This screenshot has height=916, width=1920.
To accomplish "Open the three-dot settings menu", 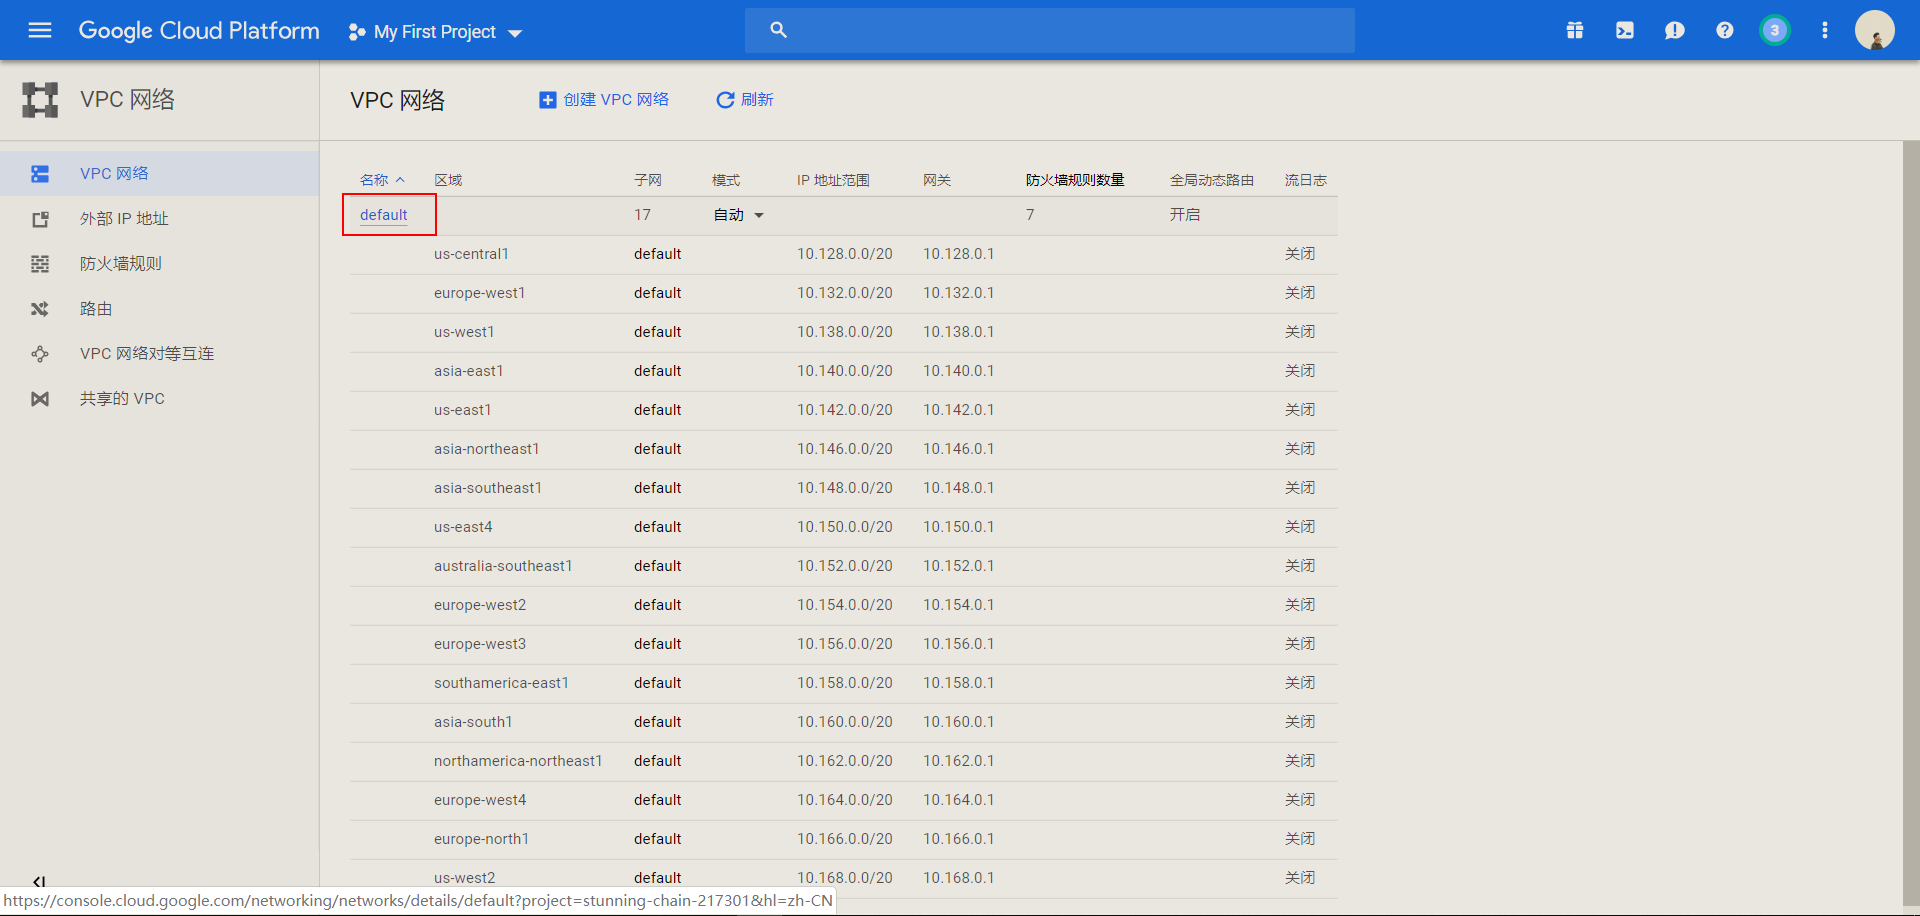I will 1825,30.
